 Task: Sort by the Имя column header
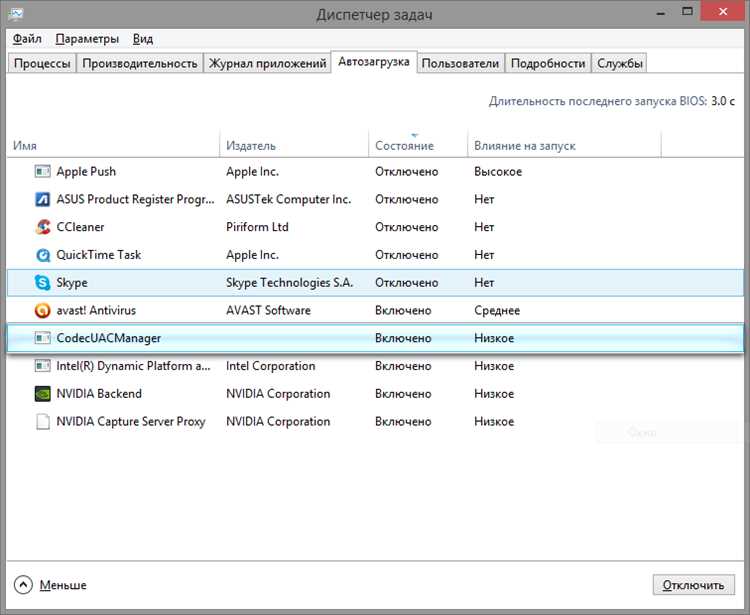tap(113, 145)
